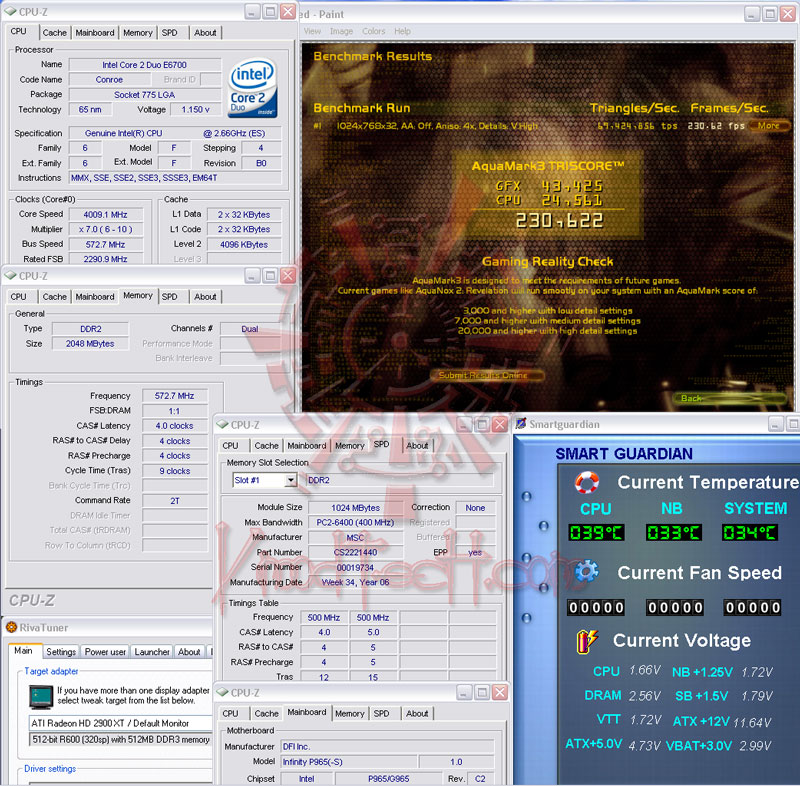
Task: Open the View menu in Paint
Action: pos(312,31)
